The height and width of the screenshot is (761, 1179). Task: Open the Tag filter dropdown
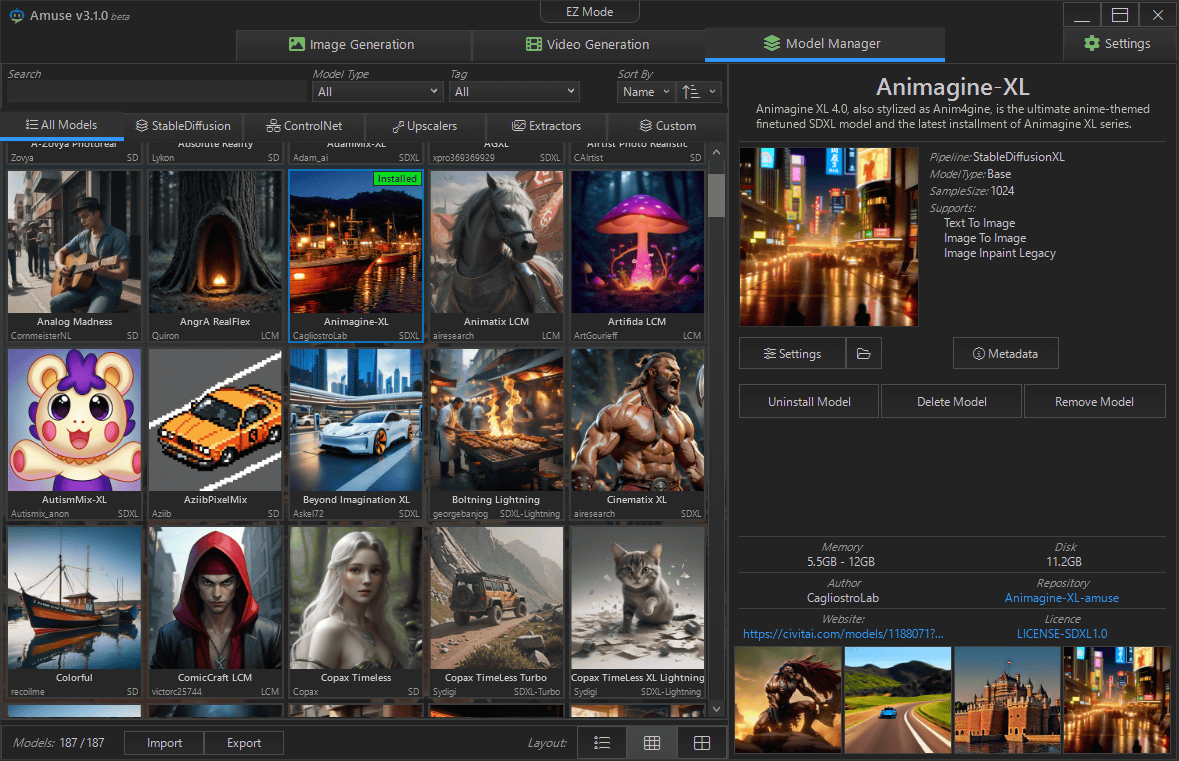[515, 92]
